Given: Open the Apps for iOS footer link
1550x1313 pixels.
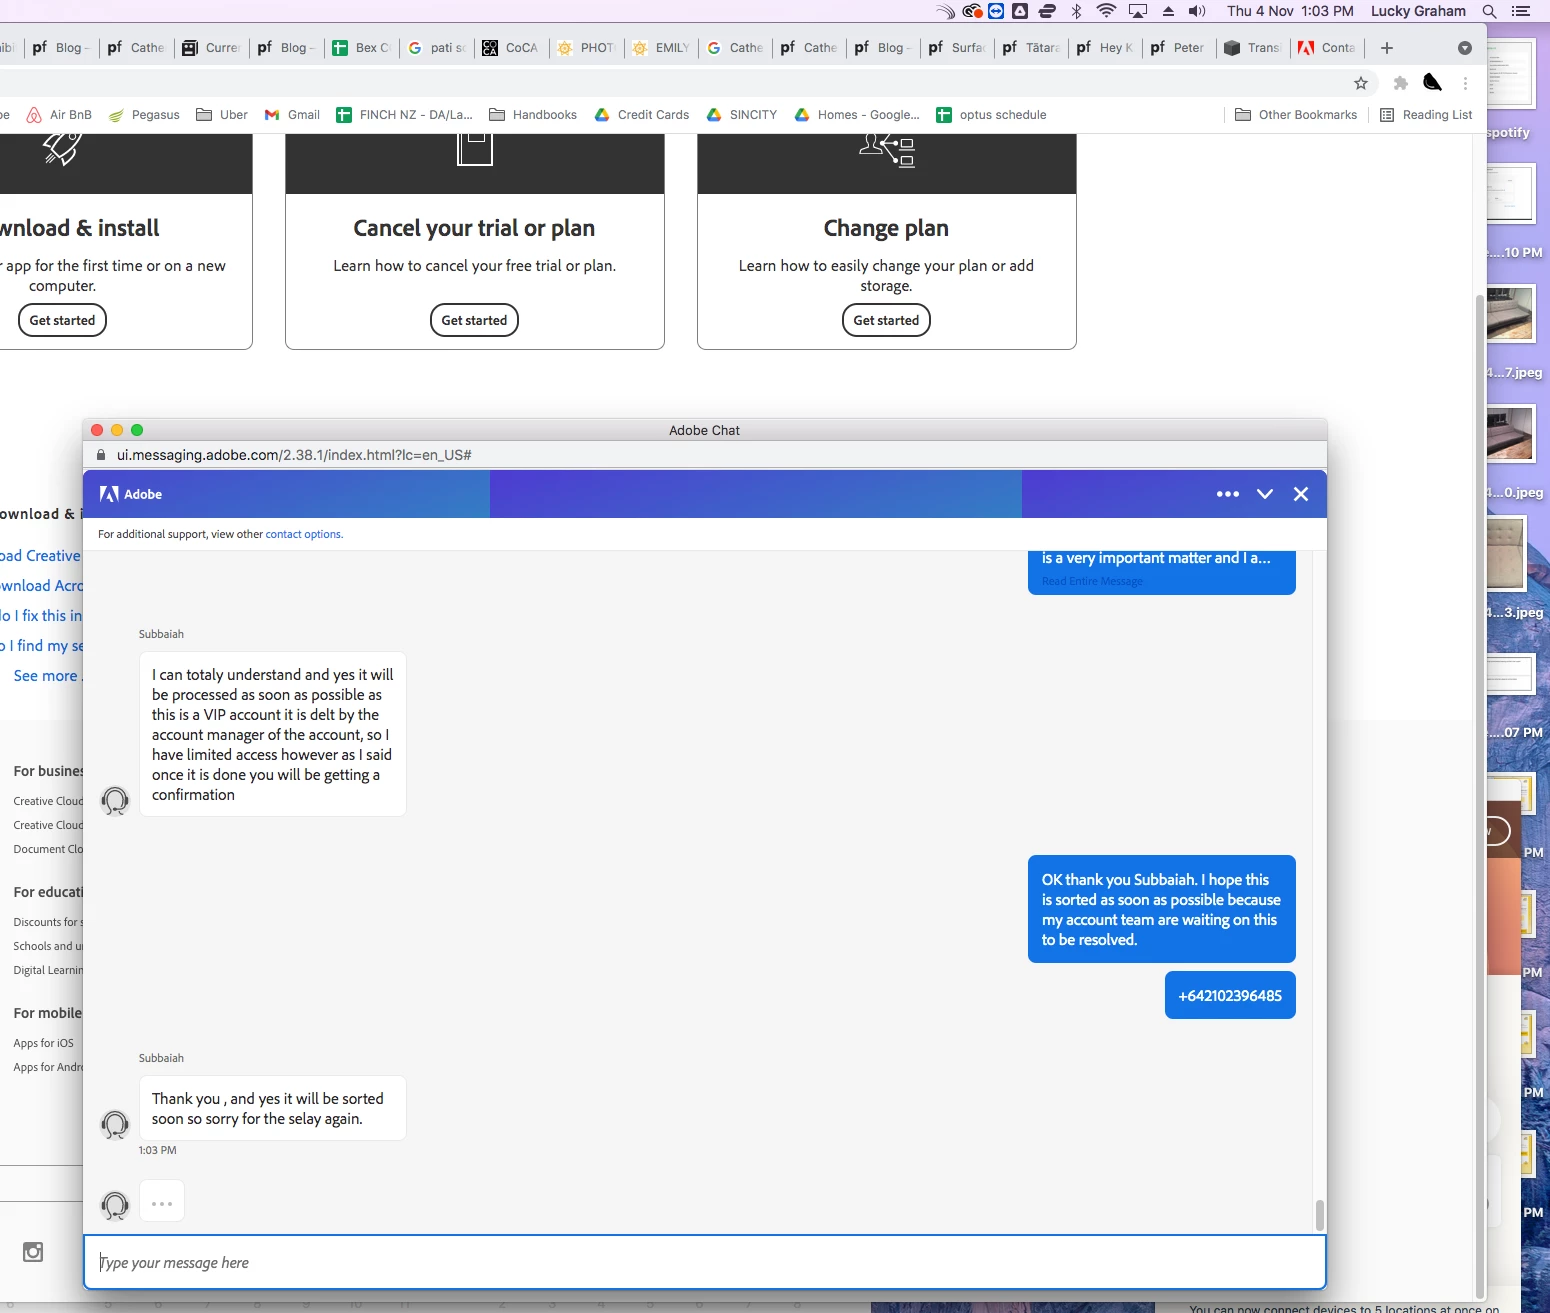Looking at the screenshot, I should click(43, 1043).
